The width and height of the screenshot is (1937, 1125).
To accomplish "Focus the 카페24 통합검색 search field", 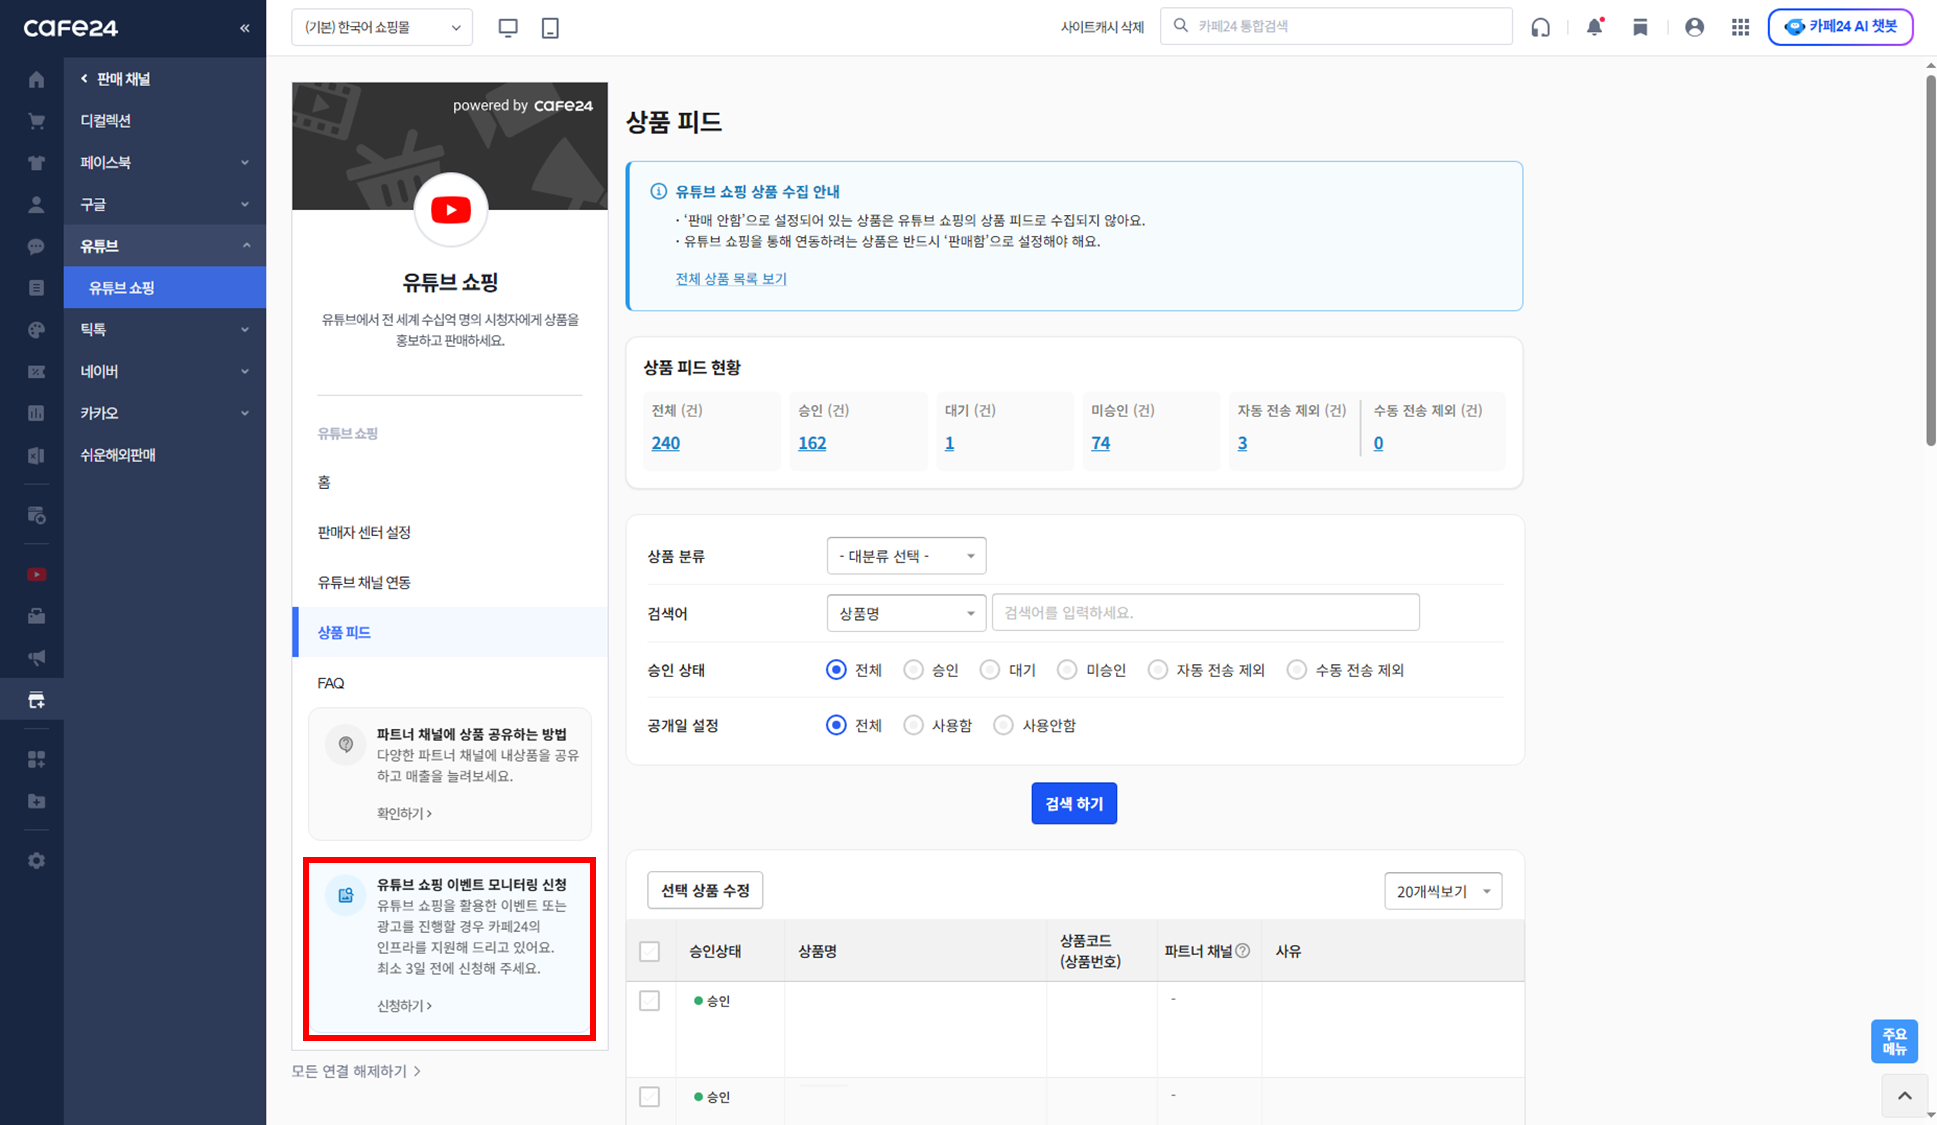I will [1336, 26].
